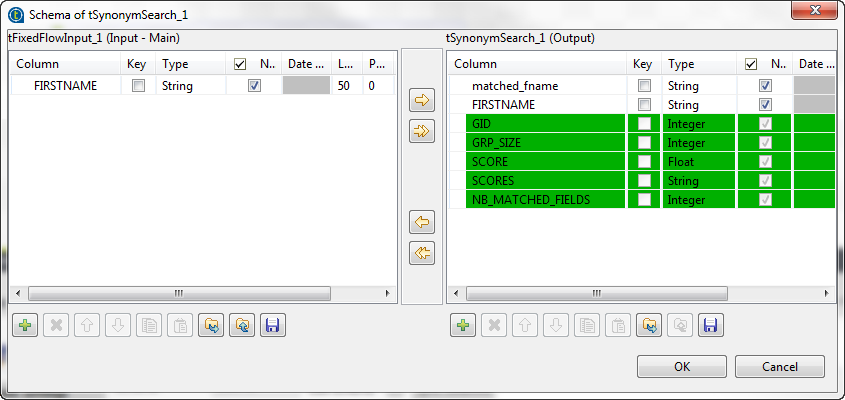Export the input schema to file
The image size is (845, 400).
(243, 326)
